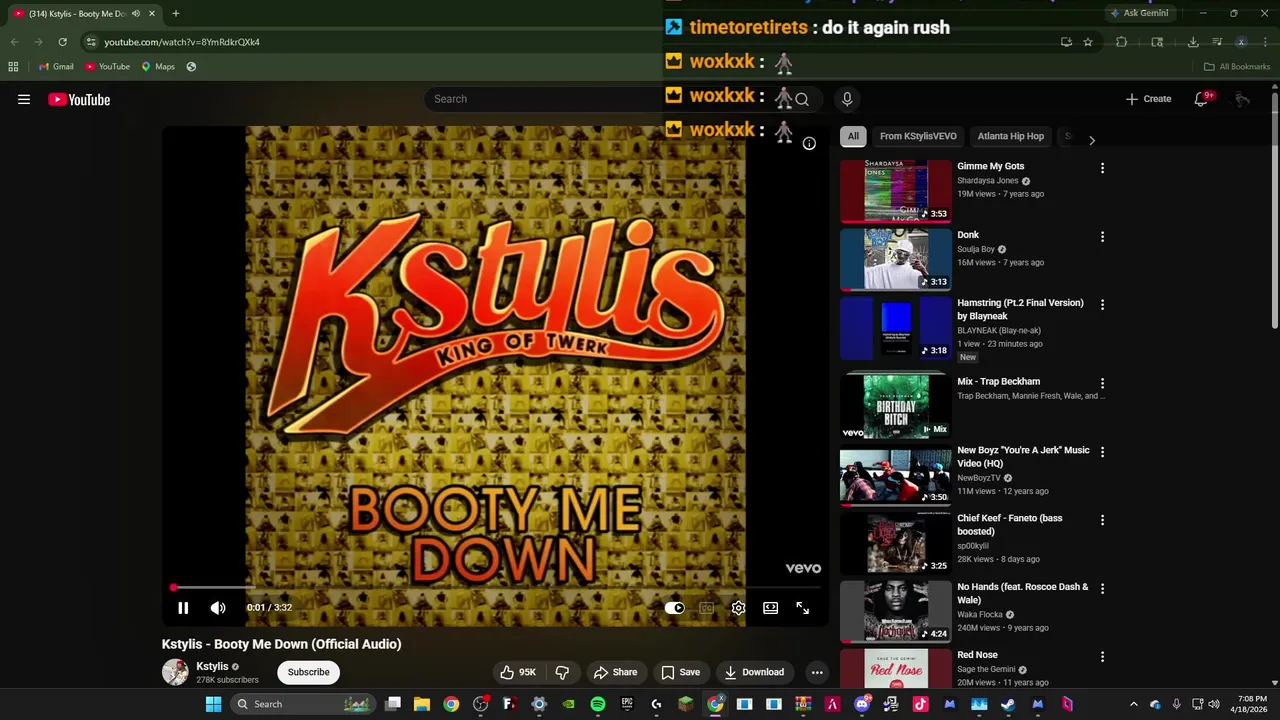1280x720 pixels.
Task: Show hidden system tray icons
Action: 1133,704
